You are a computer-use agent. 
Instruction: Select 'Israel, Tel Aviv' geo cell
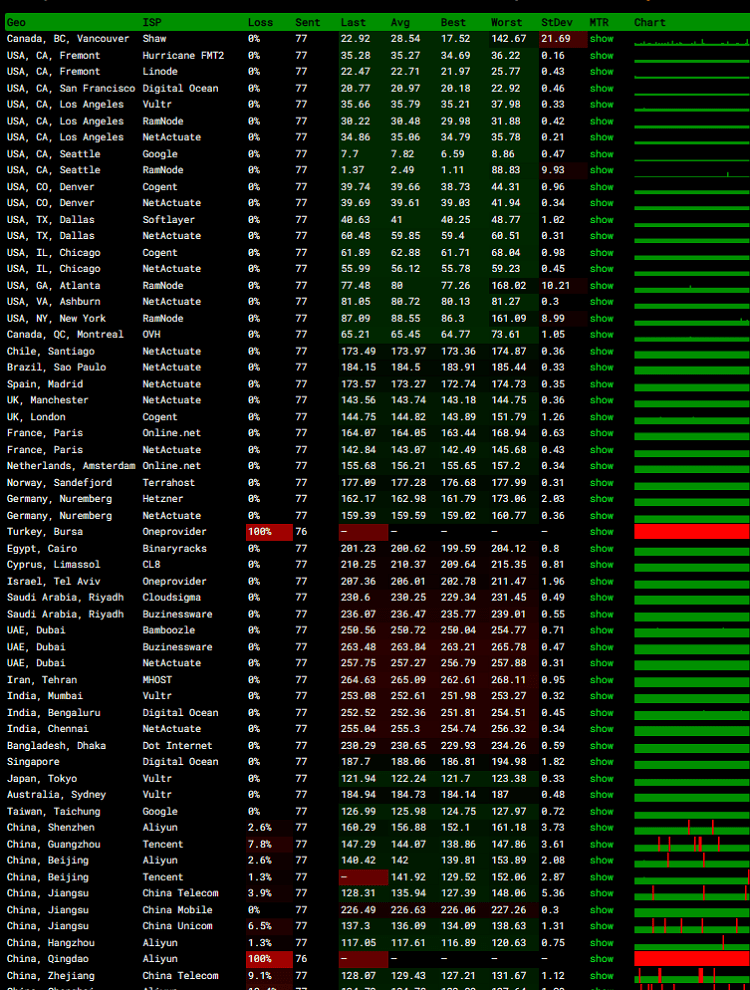(54, 581)
